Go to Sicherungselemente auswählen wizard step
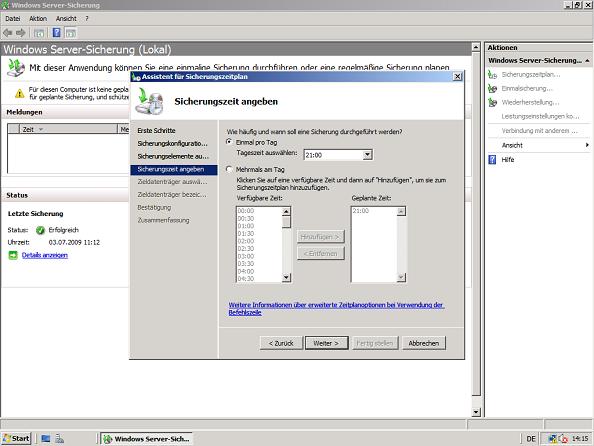 click(173, 156)
